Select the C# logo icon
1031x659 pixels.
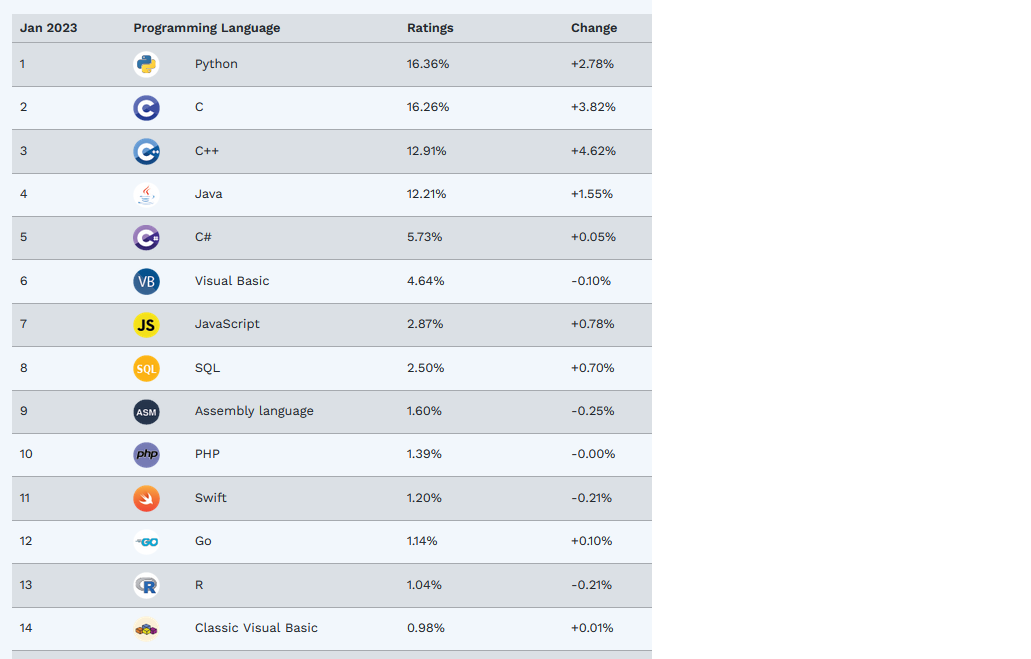(146, 237)
